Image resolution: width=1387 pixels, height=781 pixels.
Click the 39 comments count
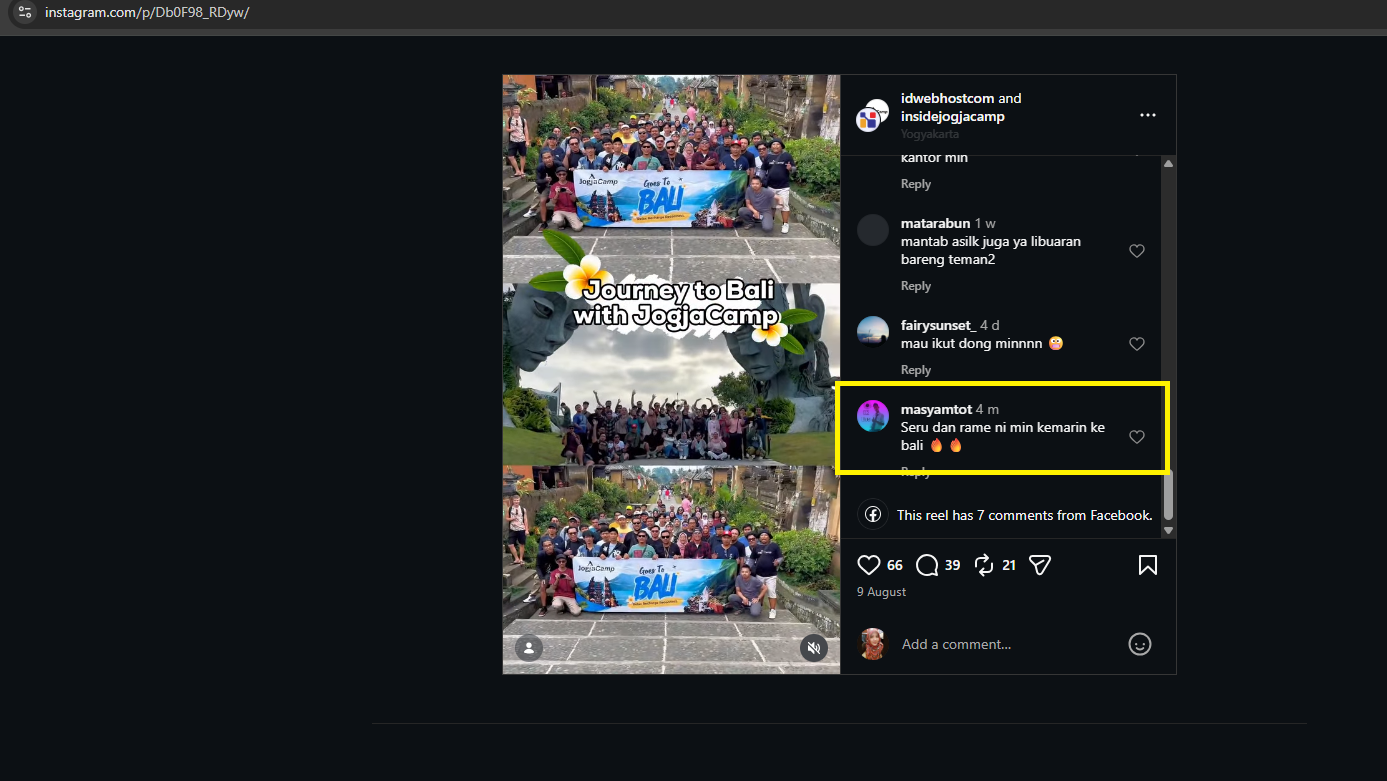(x=952, y=565)
